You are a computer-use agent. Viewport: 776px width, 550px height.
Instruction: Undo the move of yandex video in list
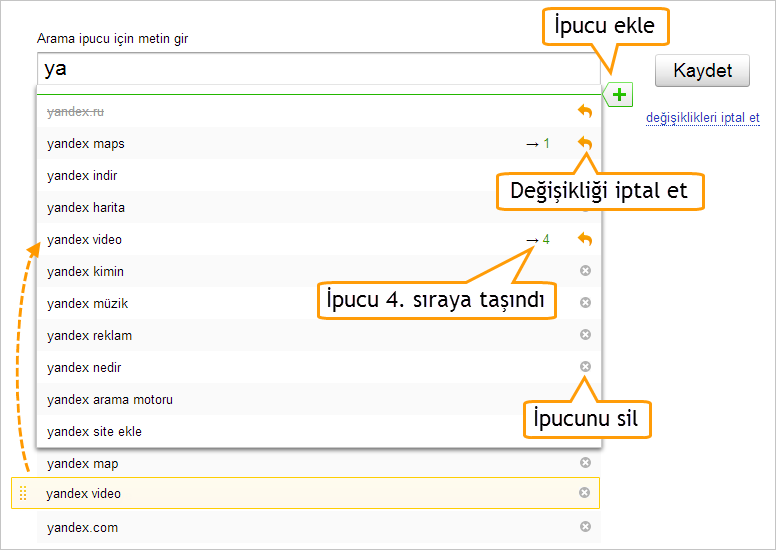pyautogui.click(x=585, y=239)
